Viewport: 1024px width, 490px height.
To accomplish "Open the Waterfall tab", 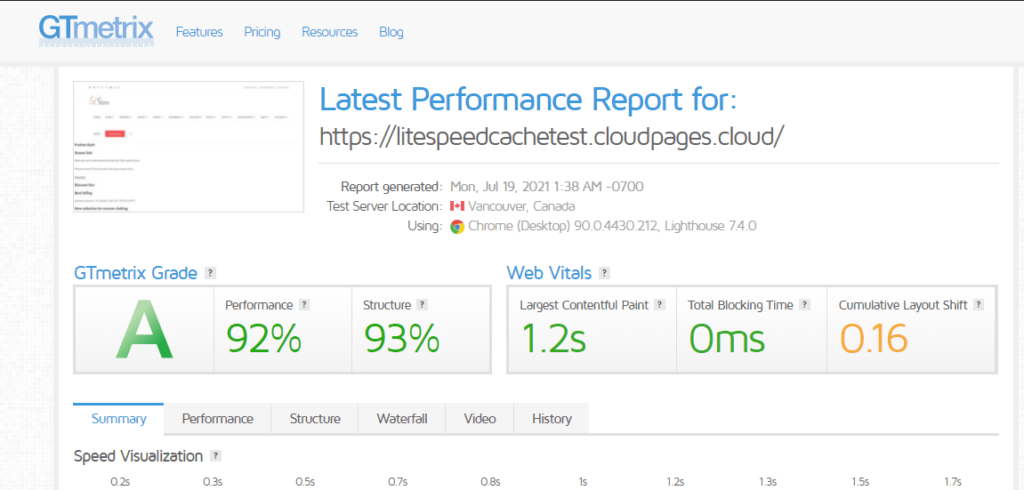I will (x=402, y=419).
